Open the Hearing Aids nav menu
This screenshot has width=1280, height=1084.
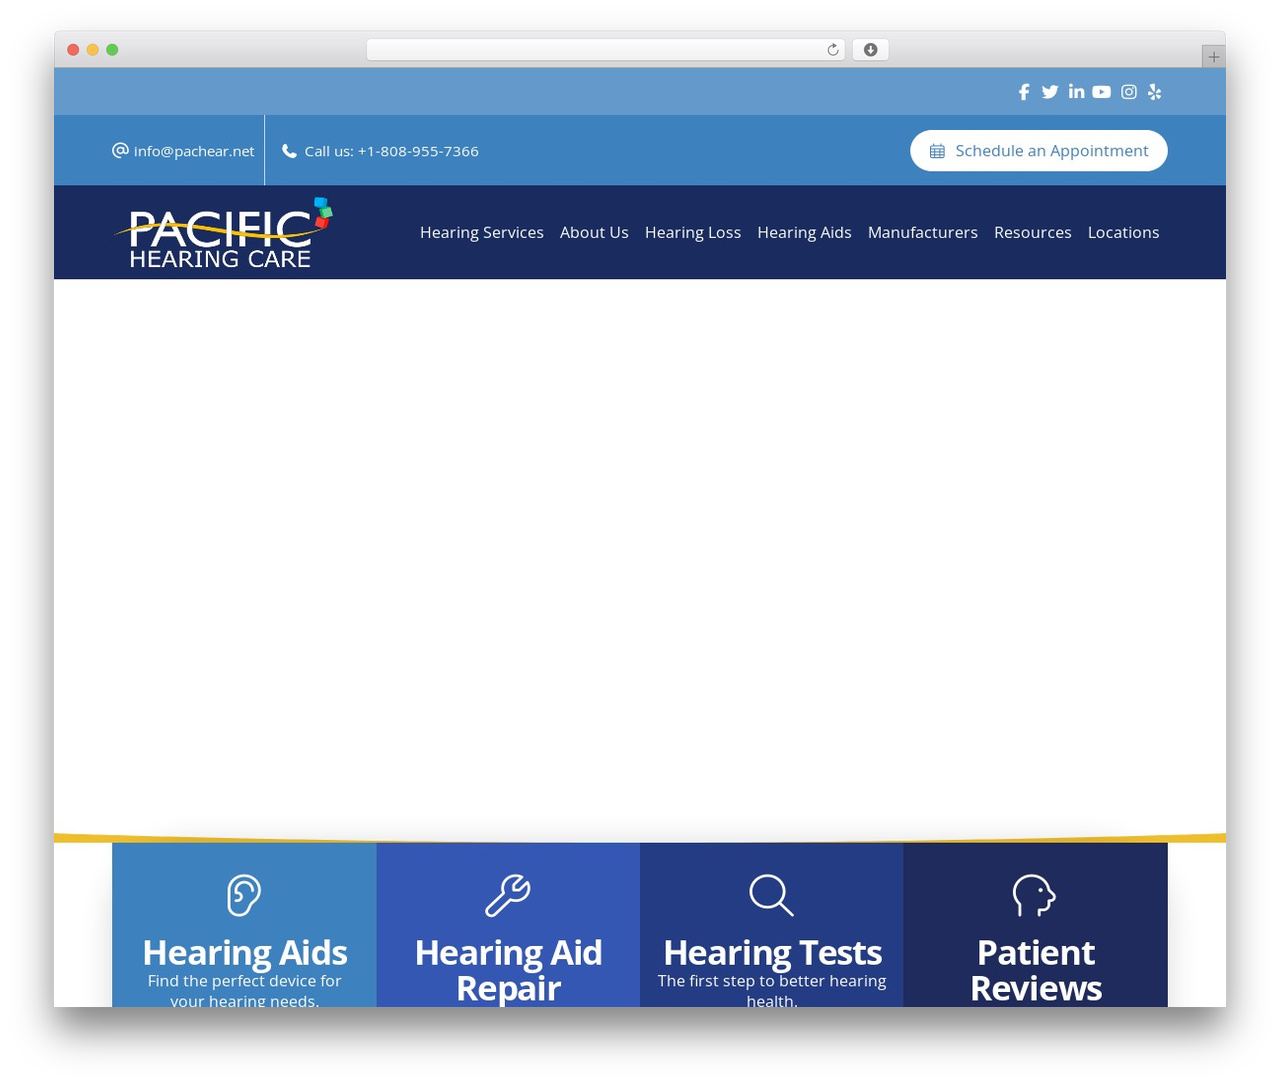click(x=804, y=232)
